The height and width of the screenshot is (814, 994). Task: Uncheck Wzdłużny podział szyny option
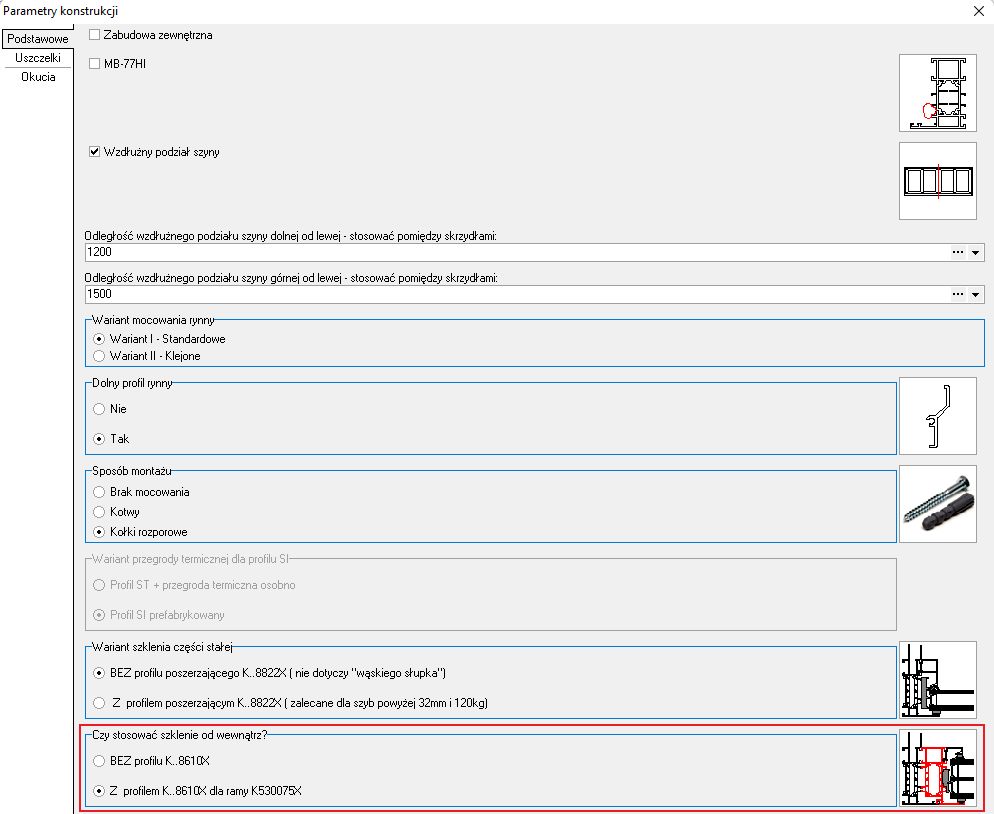[95, 152]
